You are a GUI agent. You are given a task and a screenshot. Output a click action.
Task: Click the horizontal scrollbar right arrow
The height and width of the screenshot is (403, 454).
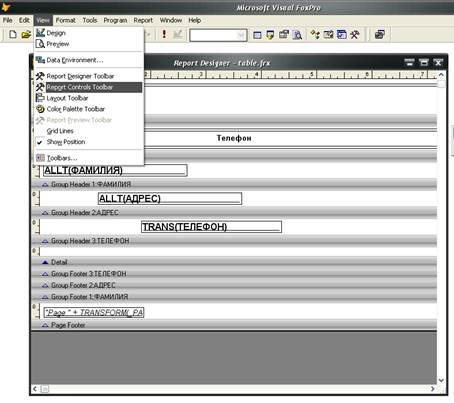(x=432, y=389)
